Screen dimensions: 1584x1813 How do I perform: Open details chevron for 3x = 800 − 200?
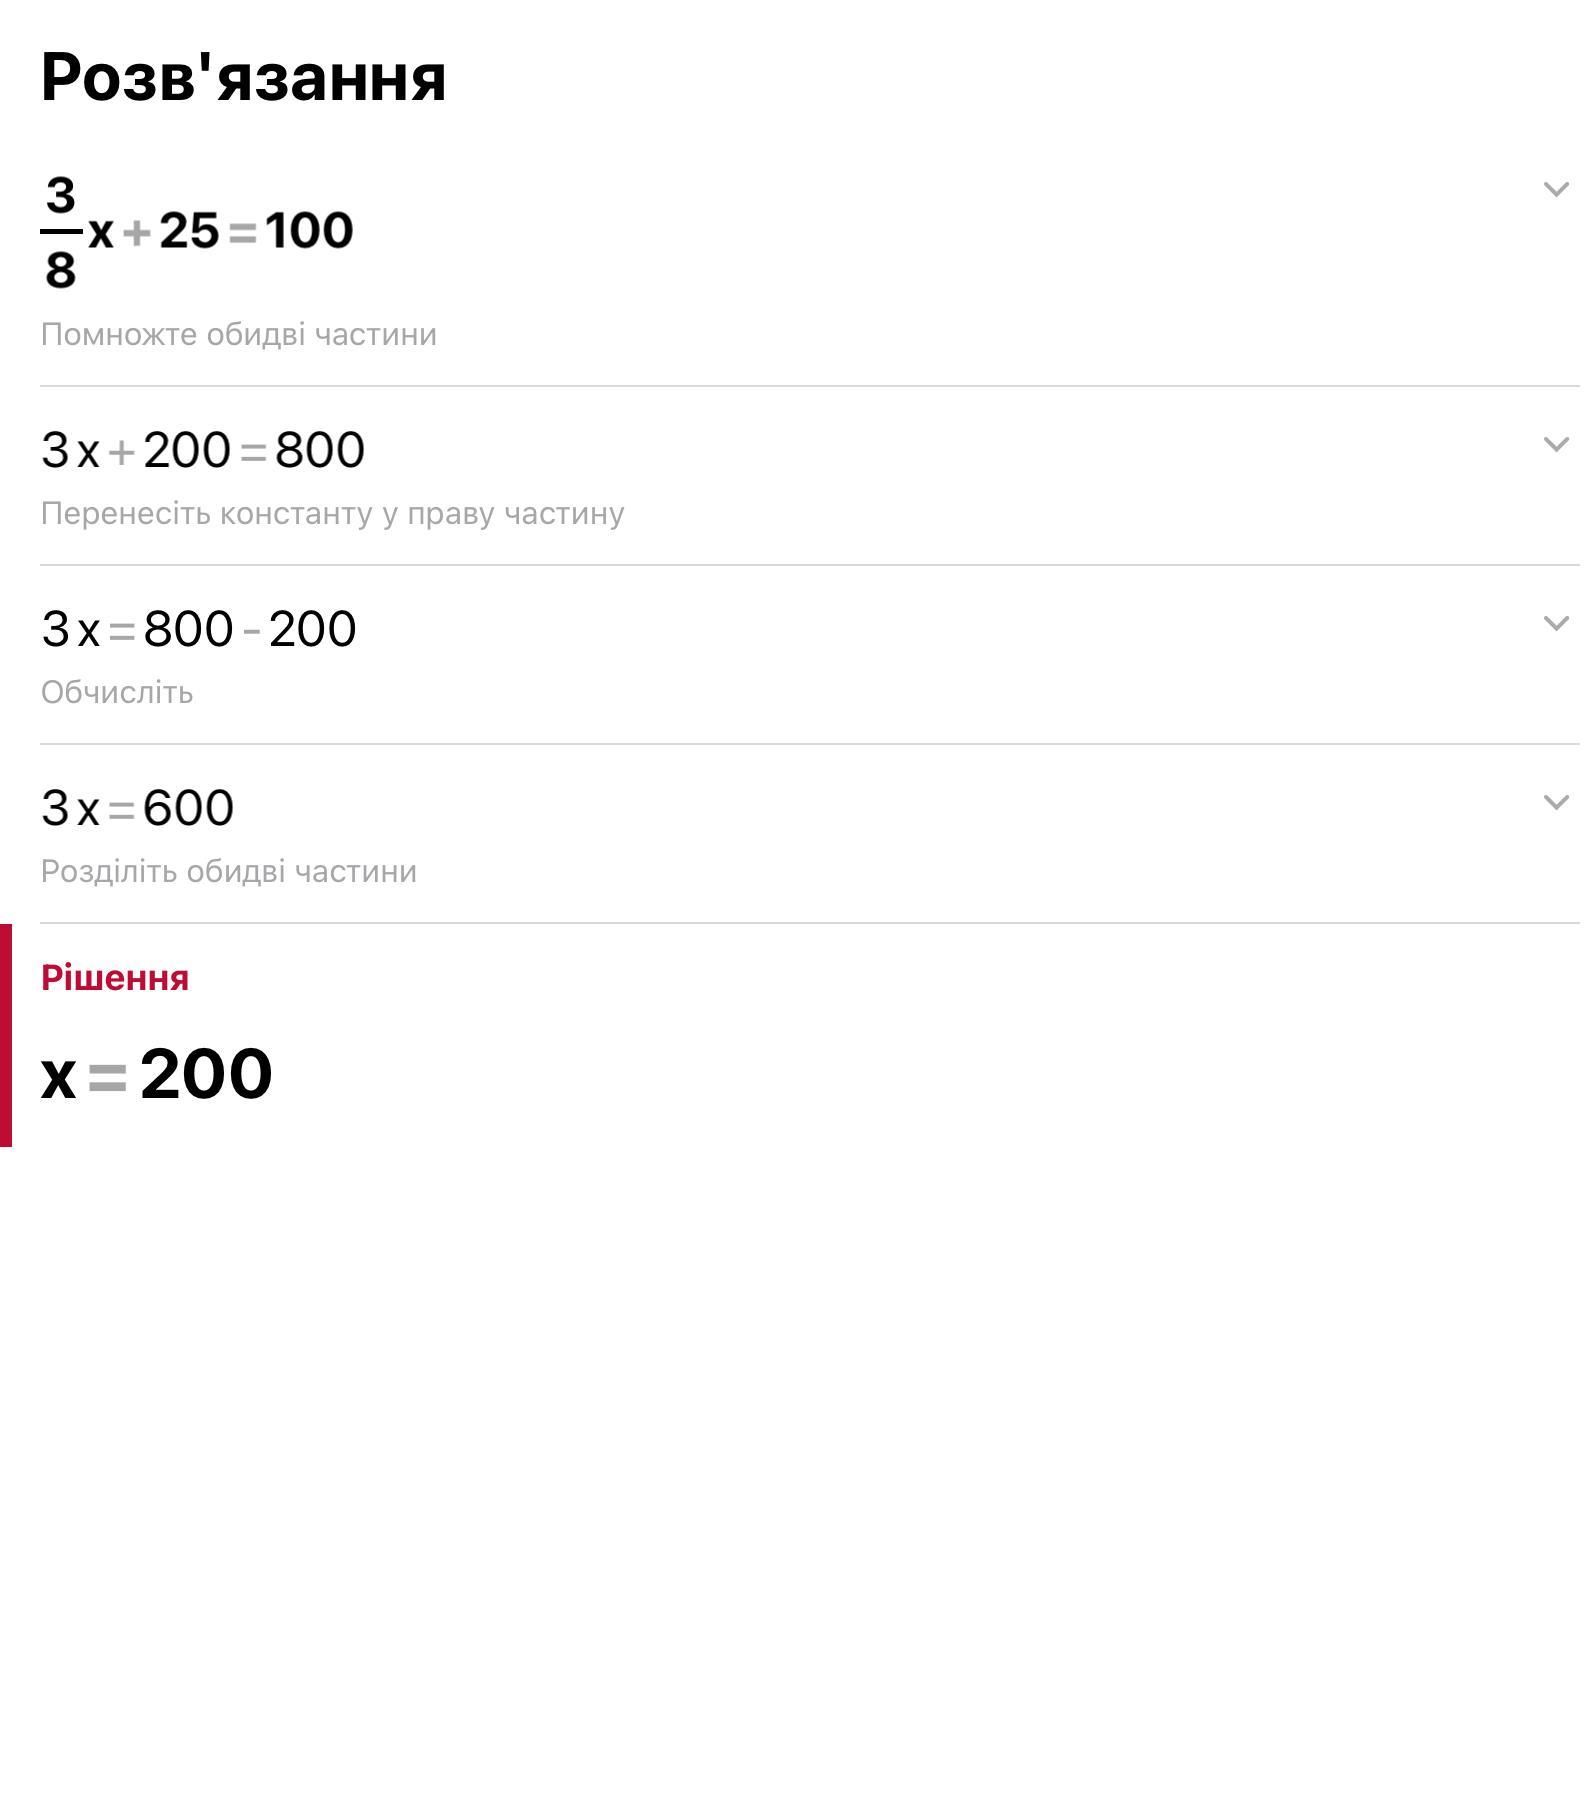point(1555,623)
